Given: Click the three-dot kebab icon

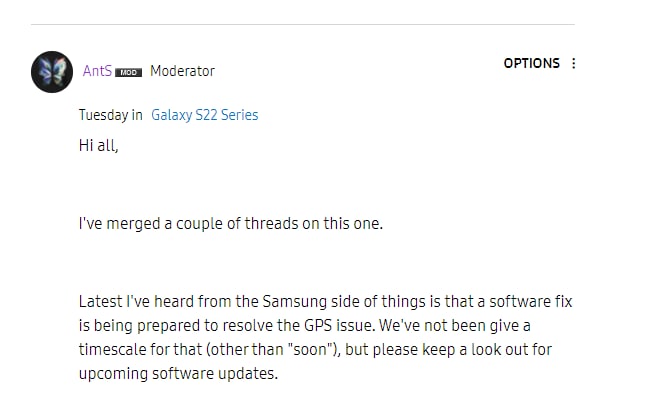Looking at the screenshot, I should (x=573, y=63).
